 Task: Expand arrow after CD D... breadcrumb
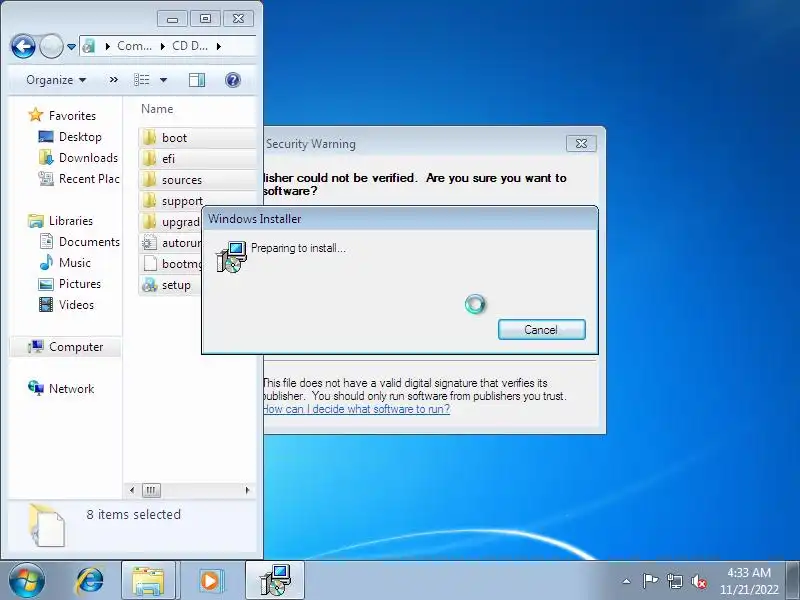219,46
